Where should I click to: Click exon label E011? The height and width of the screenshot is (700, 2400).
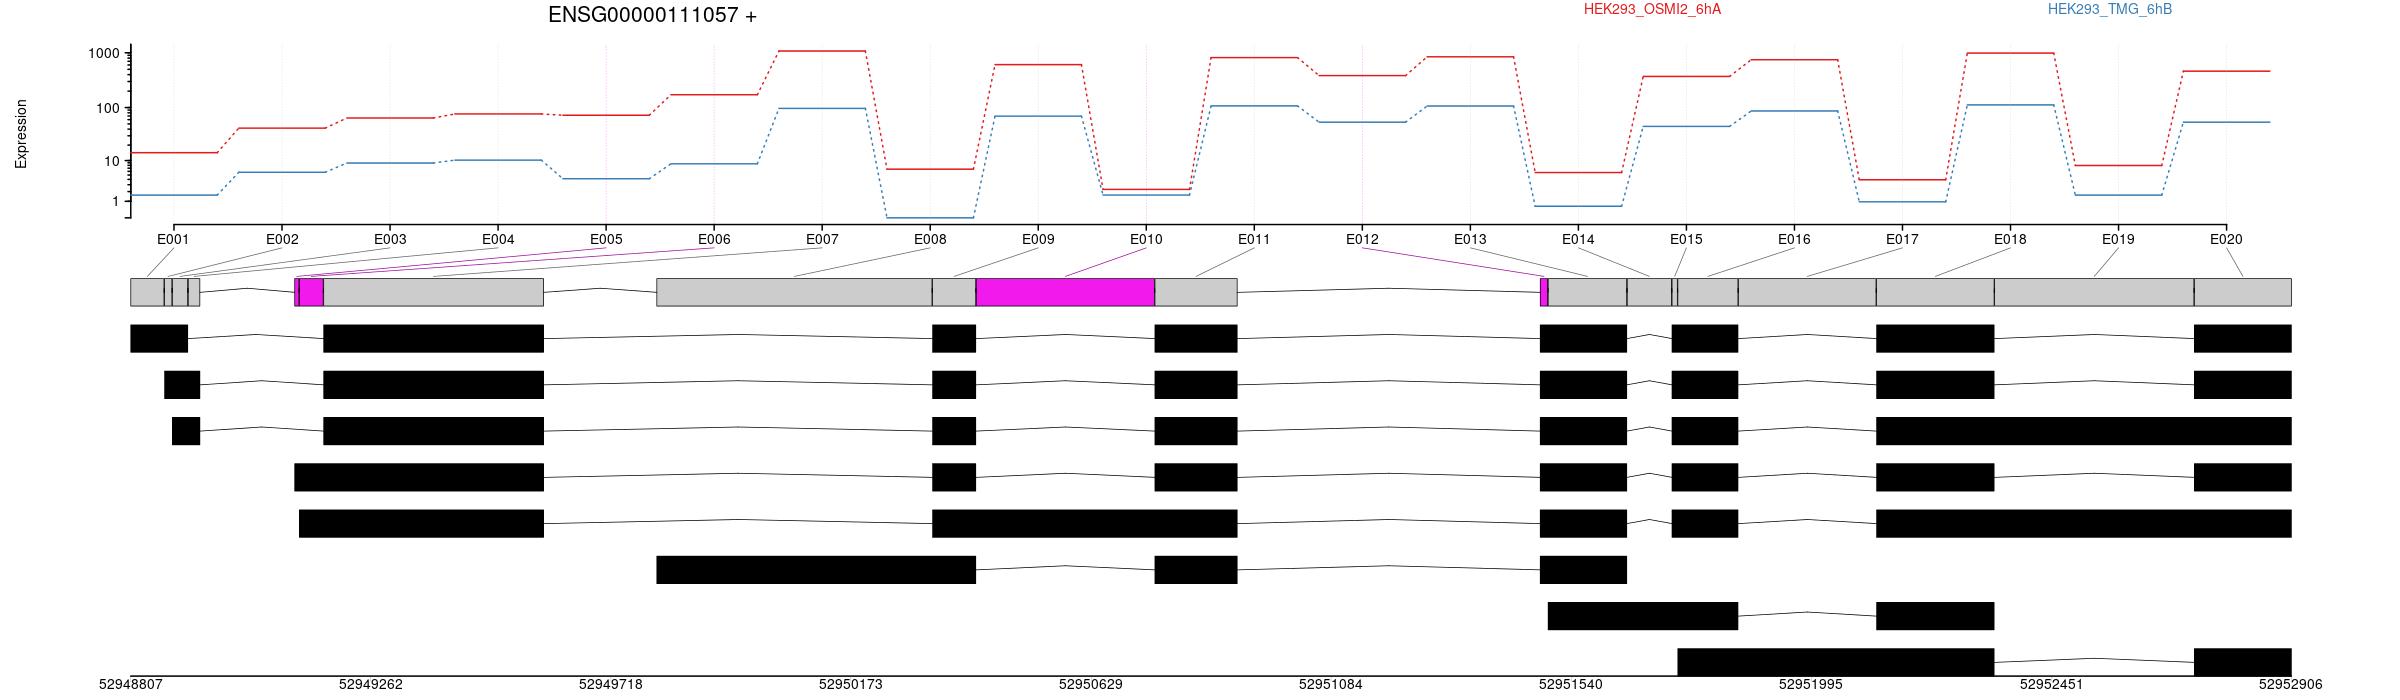[x=1254, y=239]
